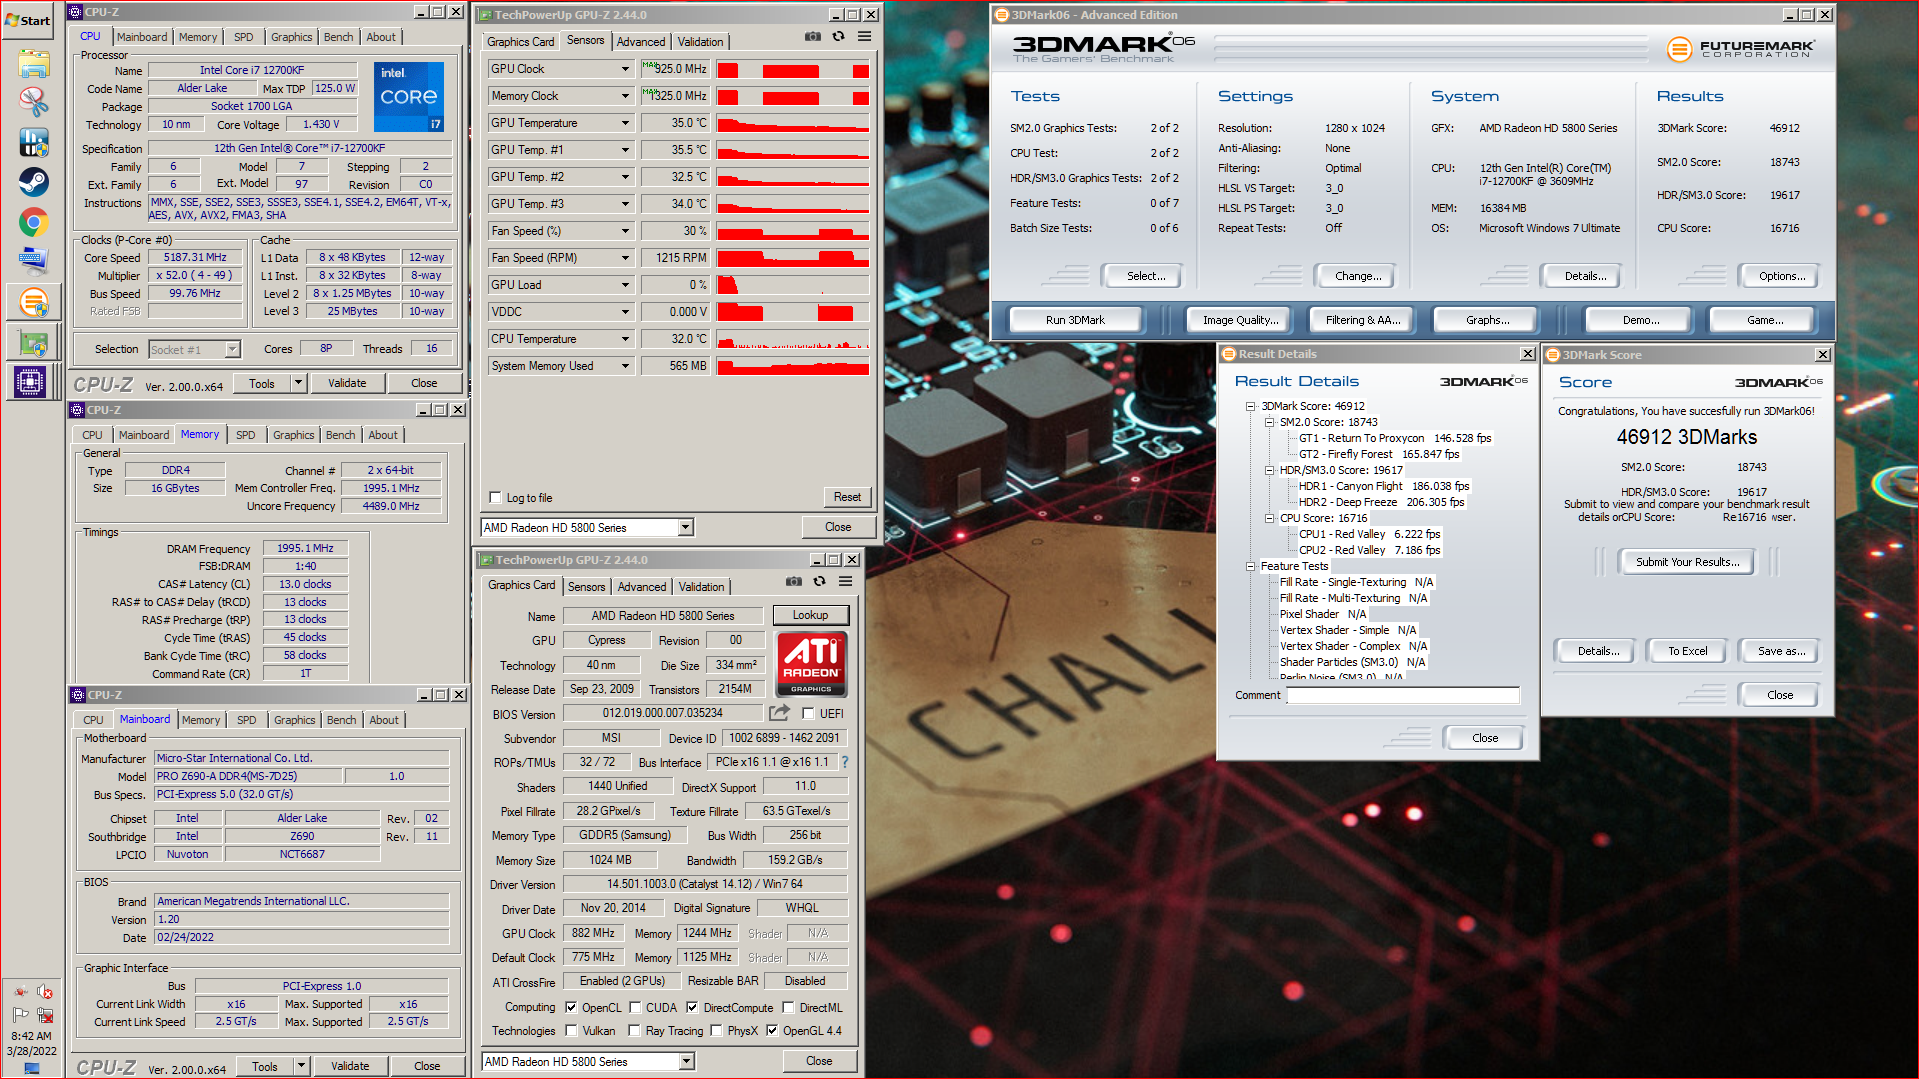Image resolution: width=1919 pixels, height=1079 pixels.
Task: Launch the Snipping Tool taskbar icon
Action: (33, 102)
